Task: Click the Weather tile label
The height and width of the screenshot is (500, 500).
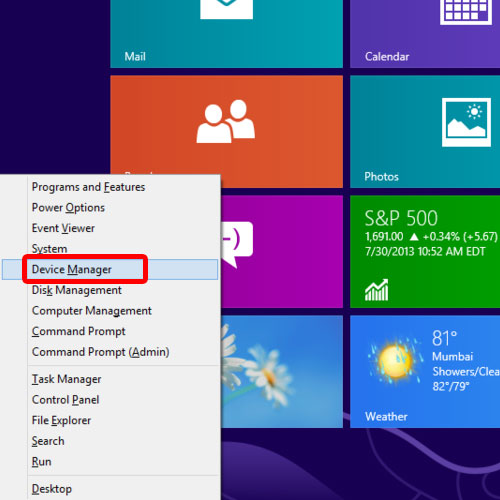Action: [x=386, y=417]
